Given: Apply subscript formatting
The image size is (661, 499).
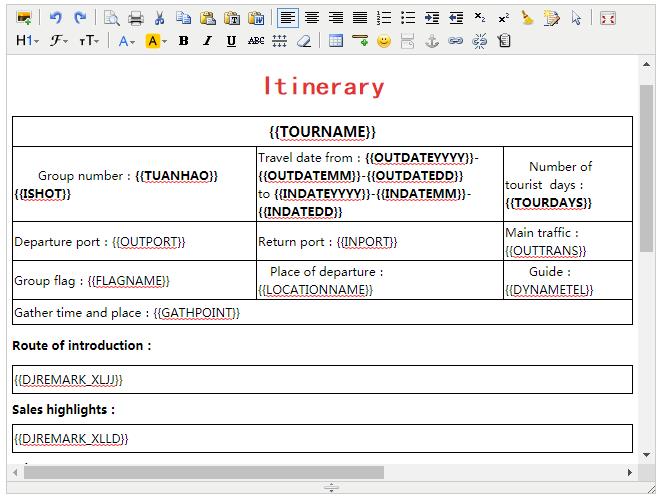Looking at the screenshot, I should coord(480,18).
